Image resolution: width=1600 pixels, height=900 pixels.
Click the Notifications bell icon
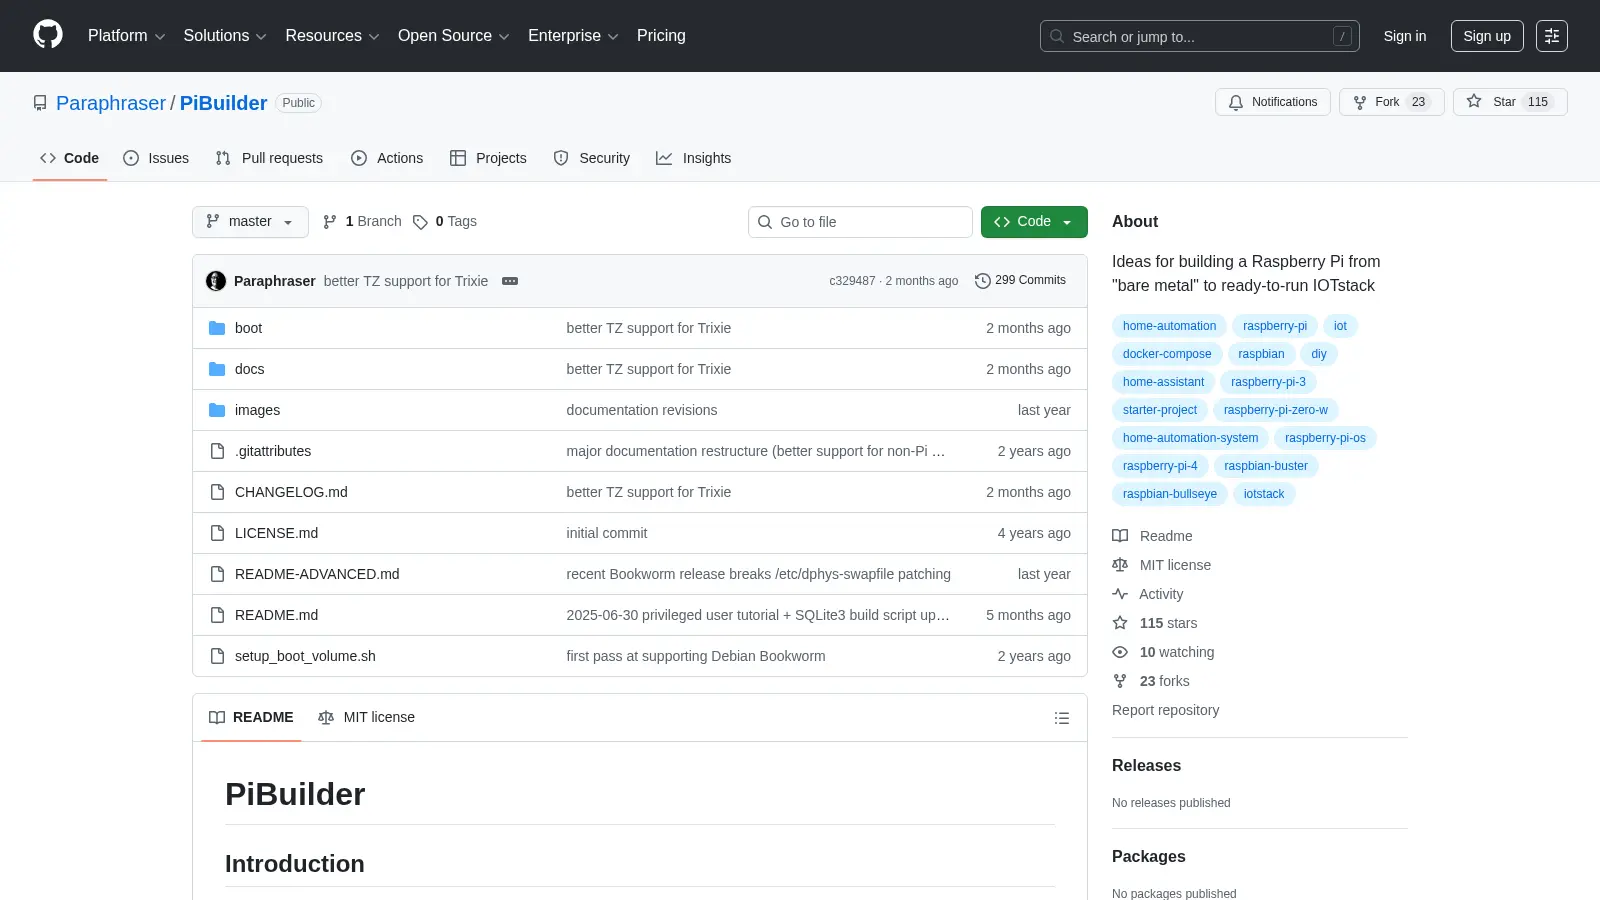[x=1236, y=102]
